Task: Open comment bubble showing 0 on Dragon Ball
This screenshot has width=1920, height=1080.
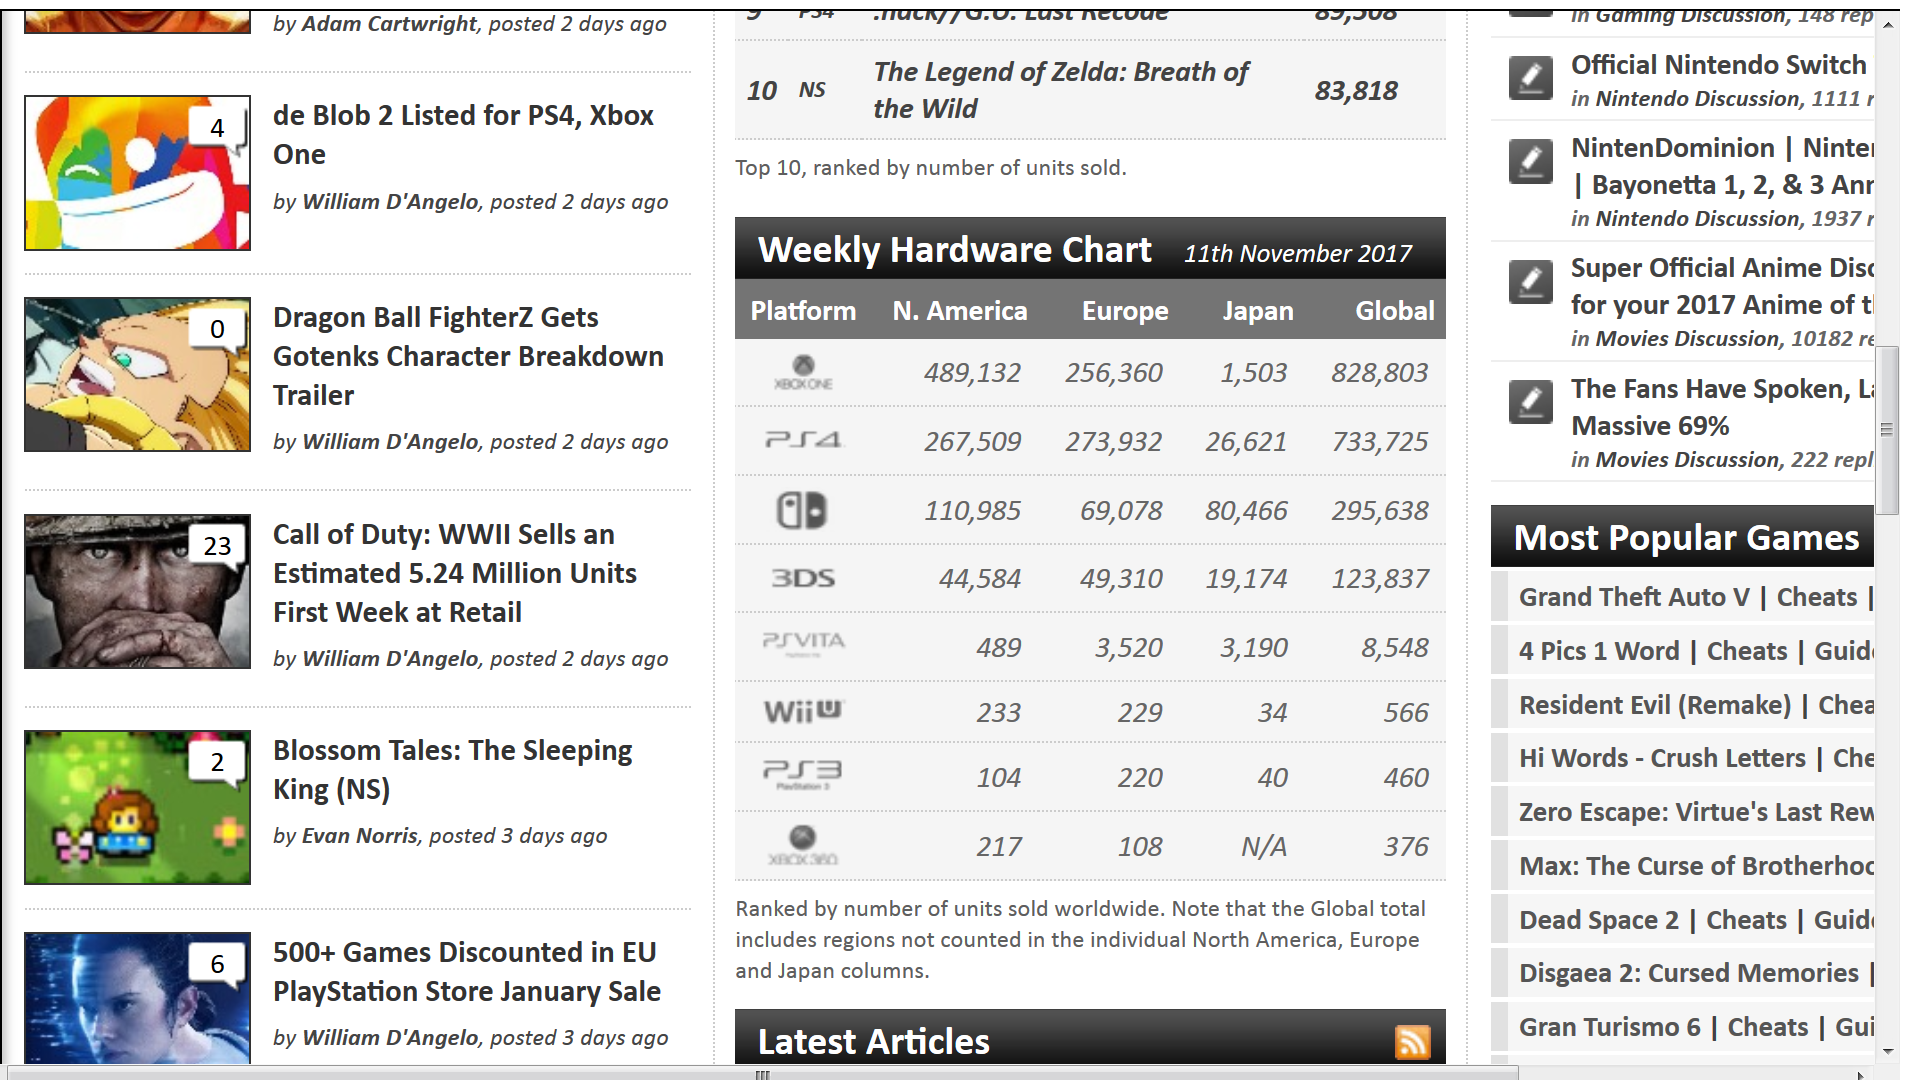Action: pyautogui.click(x=218, y=330)
